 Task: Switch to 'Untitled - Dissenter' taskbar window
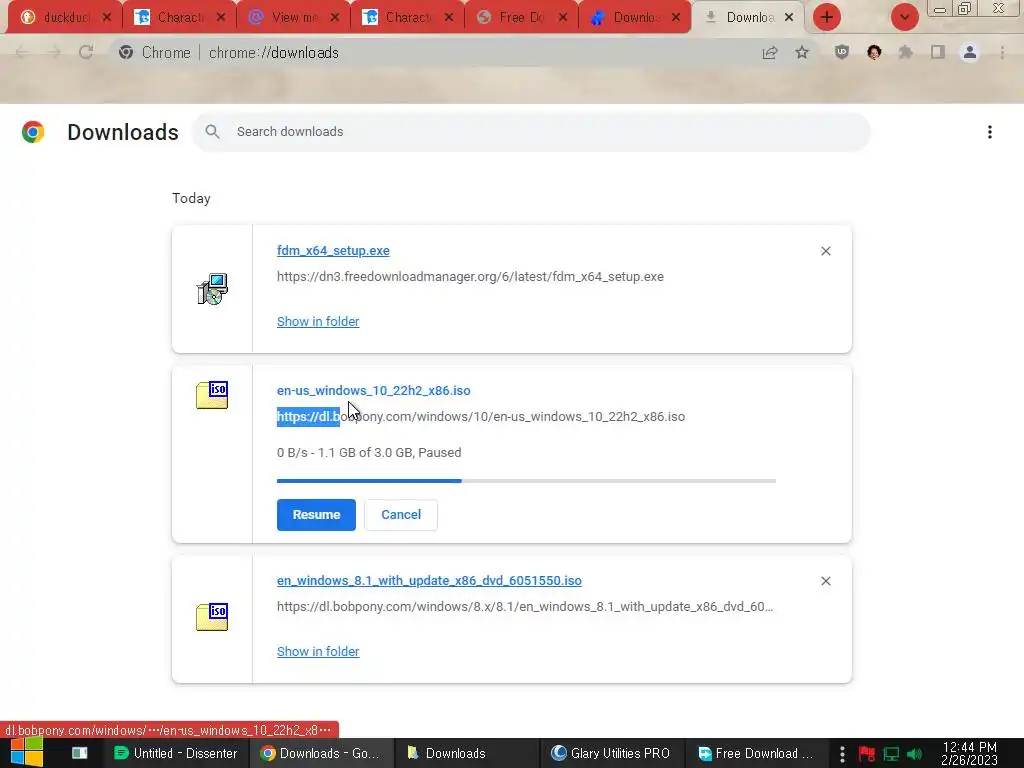tap(175, 753)
